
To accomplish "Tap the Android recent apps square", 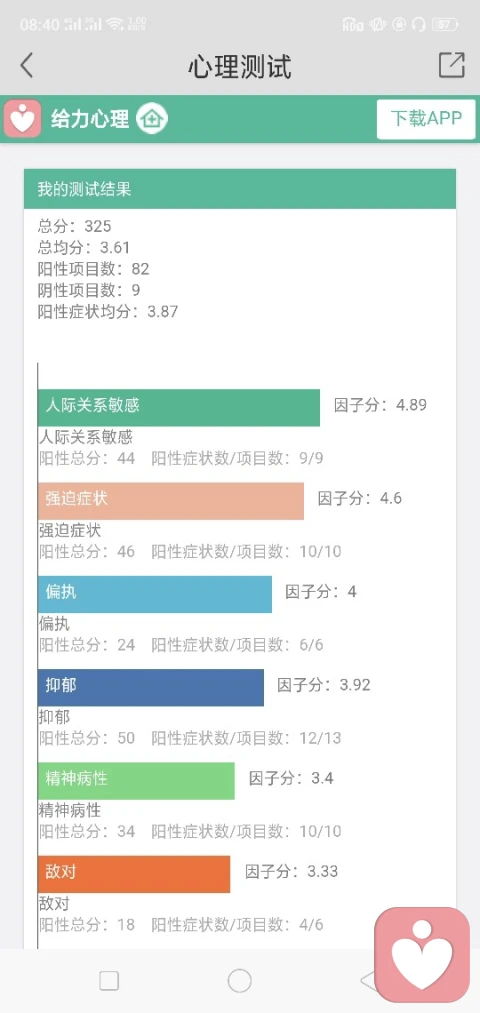I will click(109, 981).
